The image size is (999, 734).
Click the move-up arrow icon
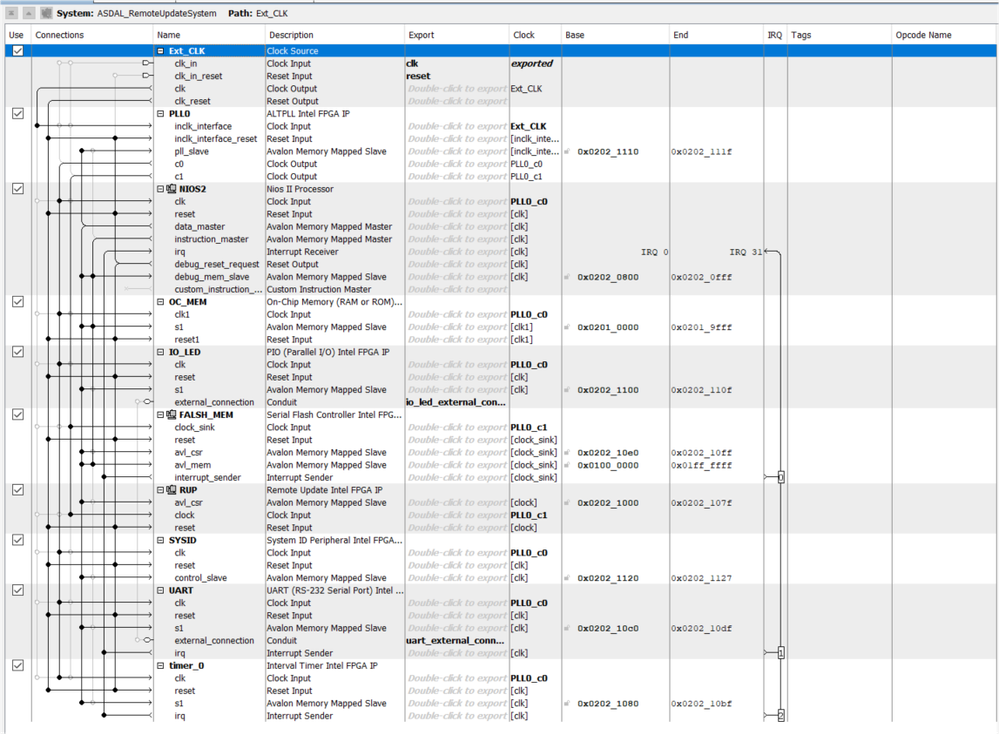pos(29,13)
